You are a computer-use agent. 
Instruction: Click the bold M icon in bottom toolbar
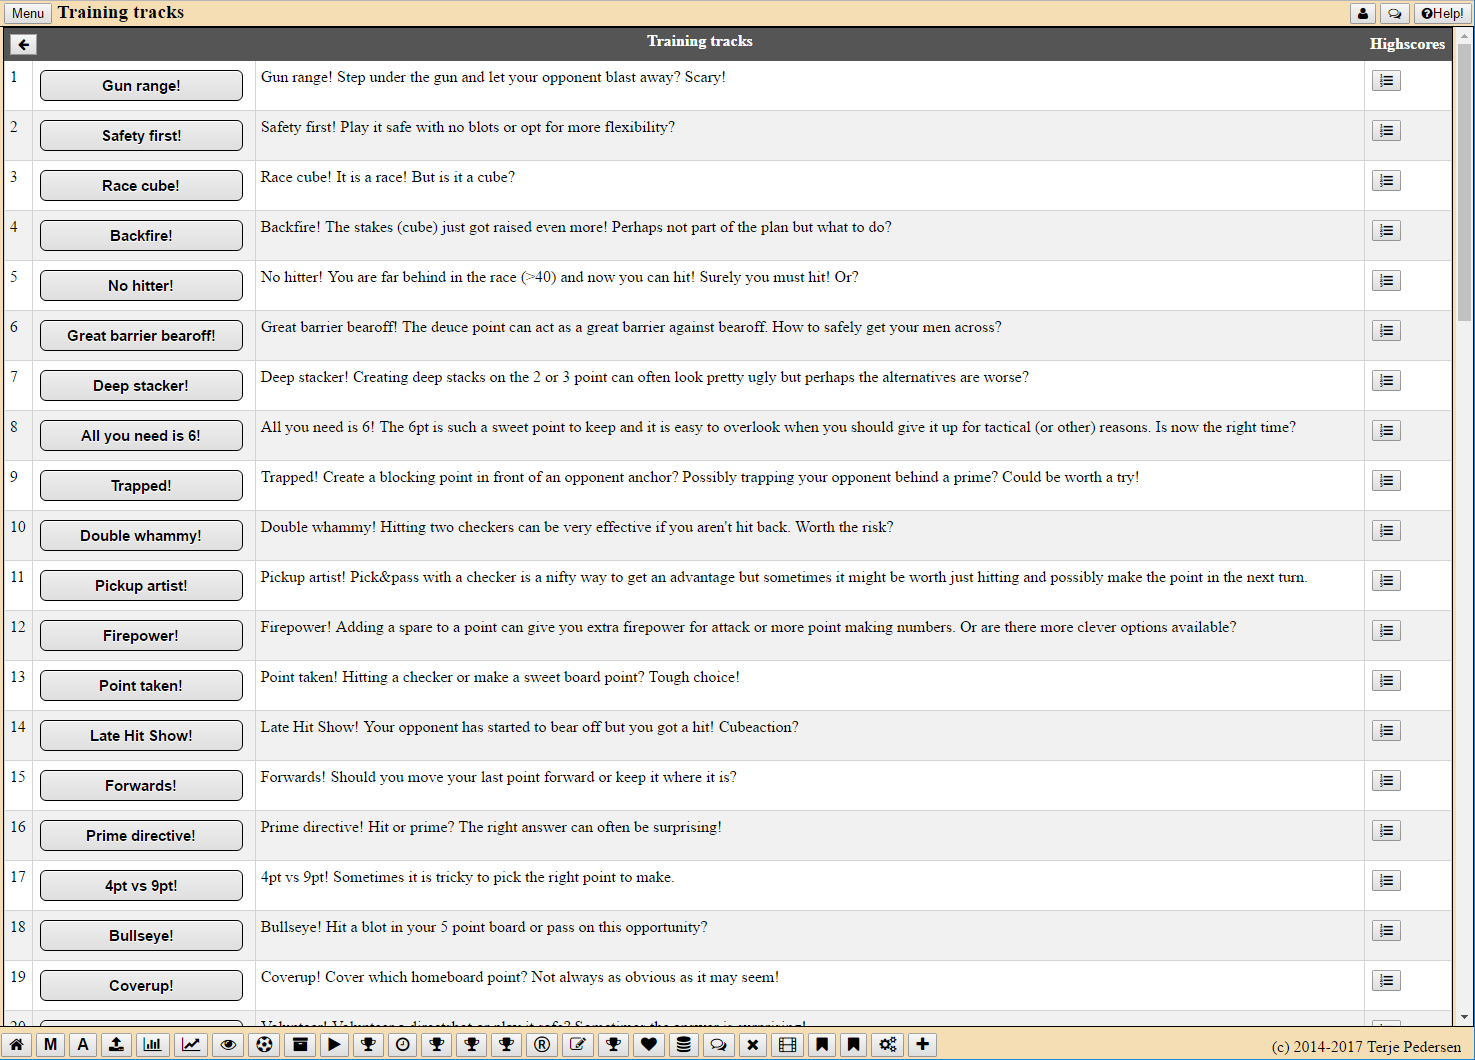tap(50, 1045)
